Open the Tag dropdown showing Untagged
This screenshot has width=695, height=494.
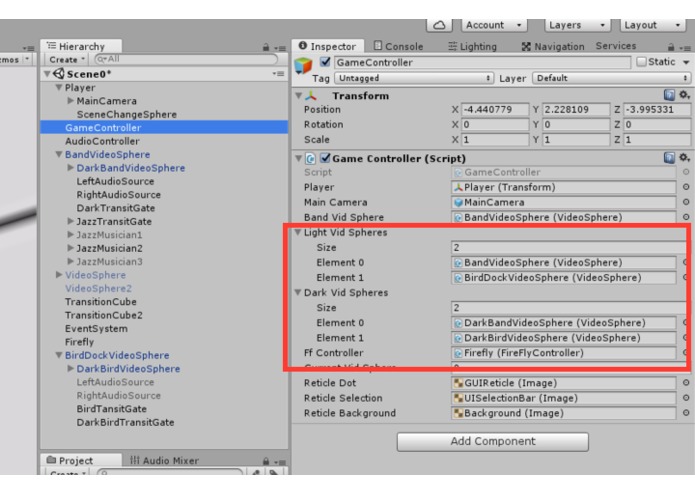(x=414, y=78)
